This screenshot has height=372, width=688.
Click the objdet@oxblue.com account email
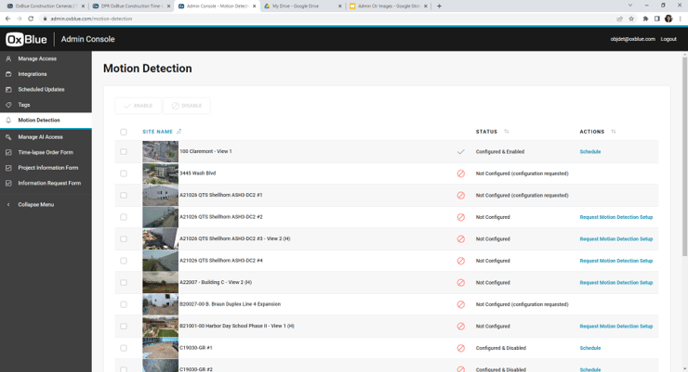coord(632,39)
